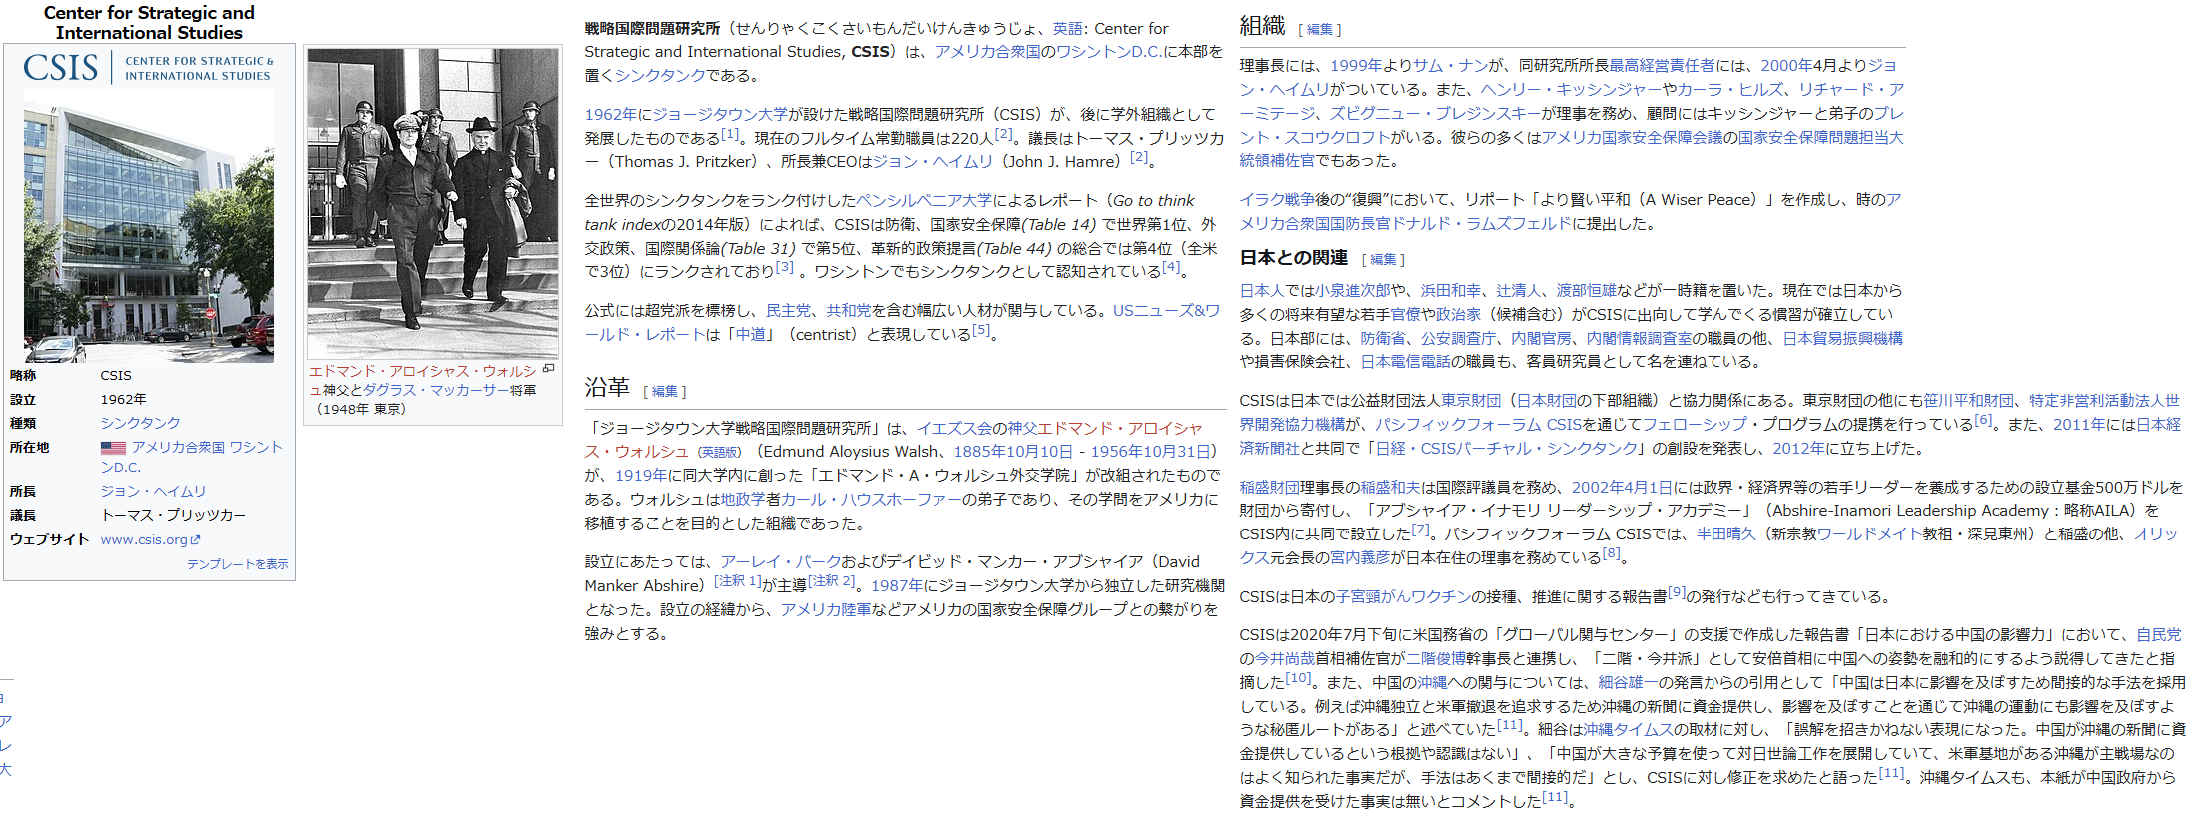Open the 細谷雄一 link
Viewport: 2194px width, 818px height.
pos(1628,683)
